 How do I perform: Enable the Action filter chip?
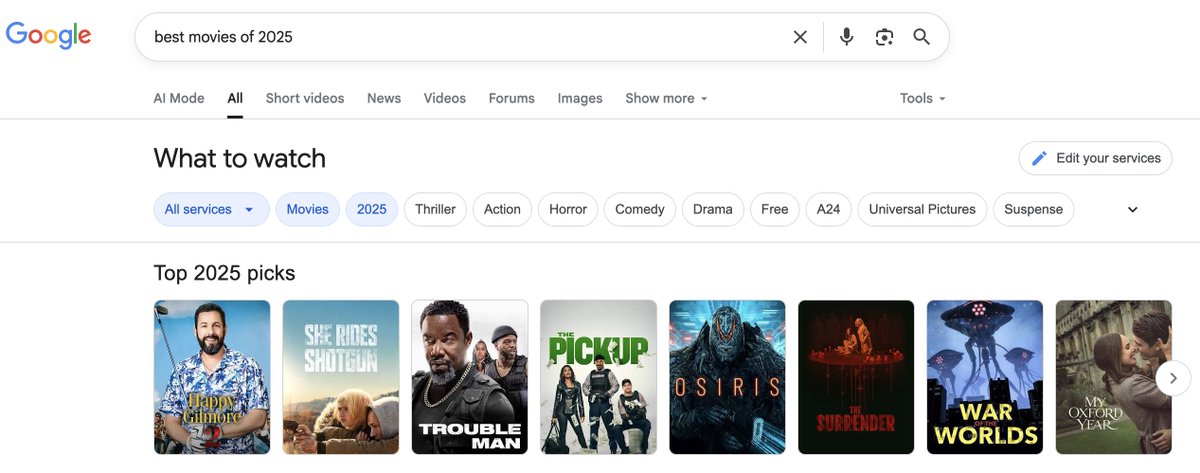(502, 209)
